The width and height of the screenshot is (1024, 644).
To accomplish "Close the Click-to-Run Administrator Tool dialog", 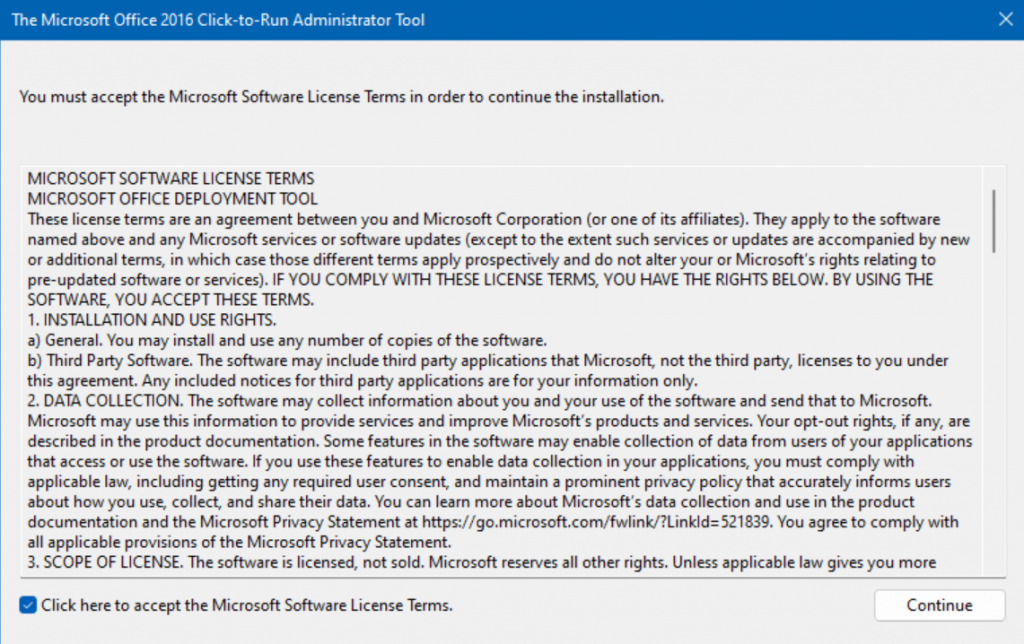I will 1006,20.
